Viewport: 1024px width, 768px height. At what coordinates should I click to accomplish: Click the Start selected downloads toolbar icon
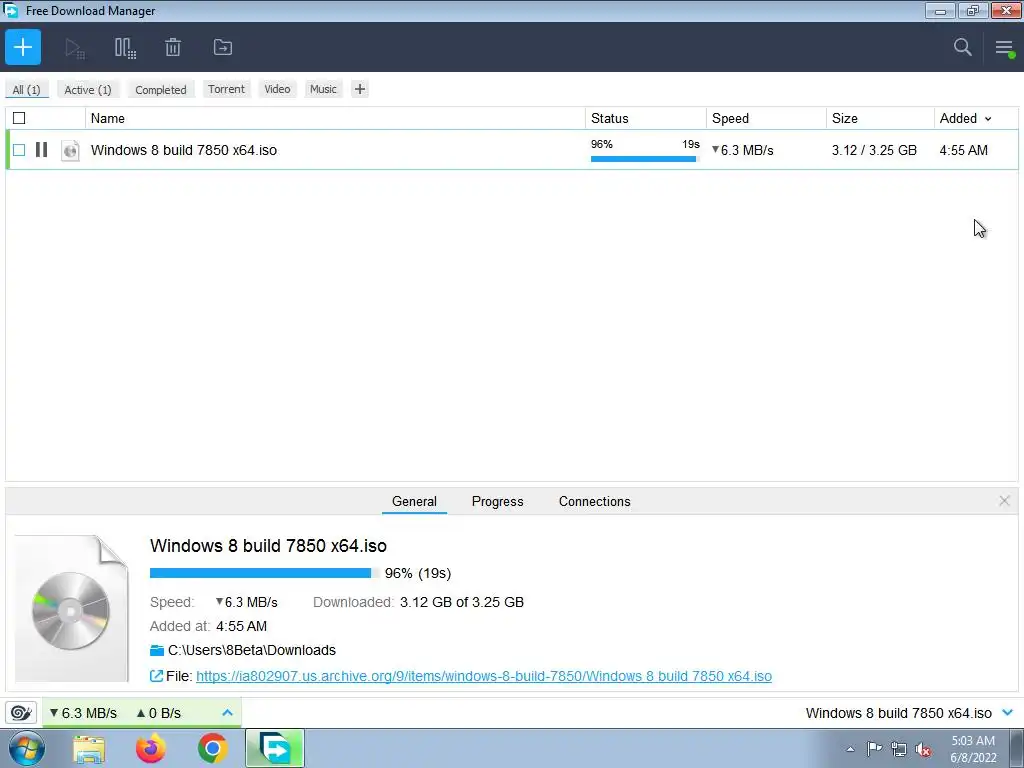coord(74,48)
